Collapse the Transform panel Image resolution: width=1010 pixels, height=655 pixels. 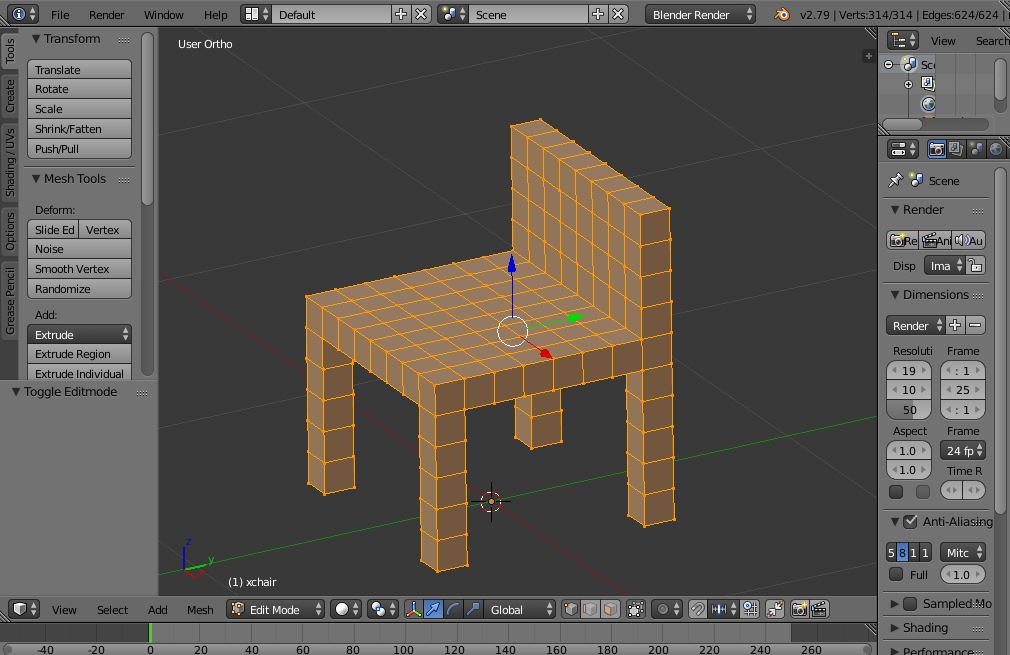36,39
